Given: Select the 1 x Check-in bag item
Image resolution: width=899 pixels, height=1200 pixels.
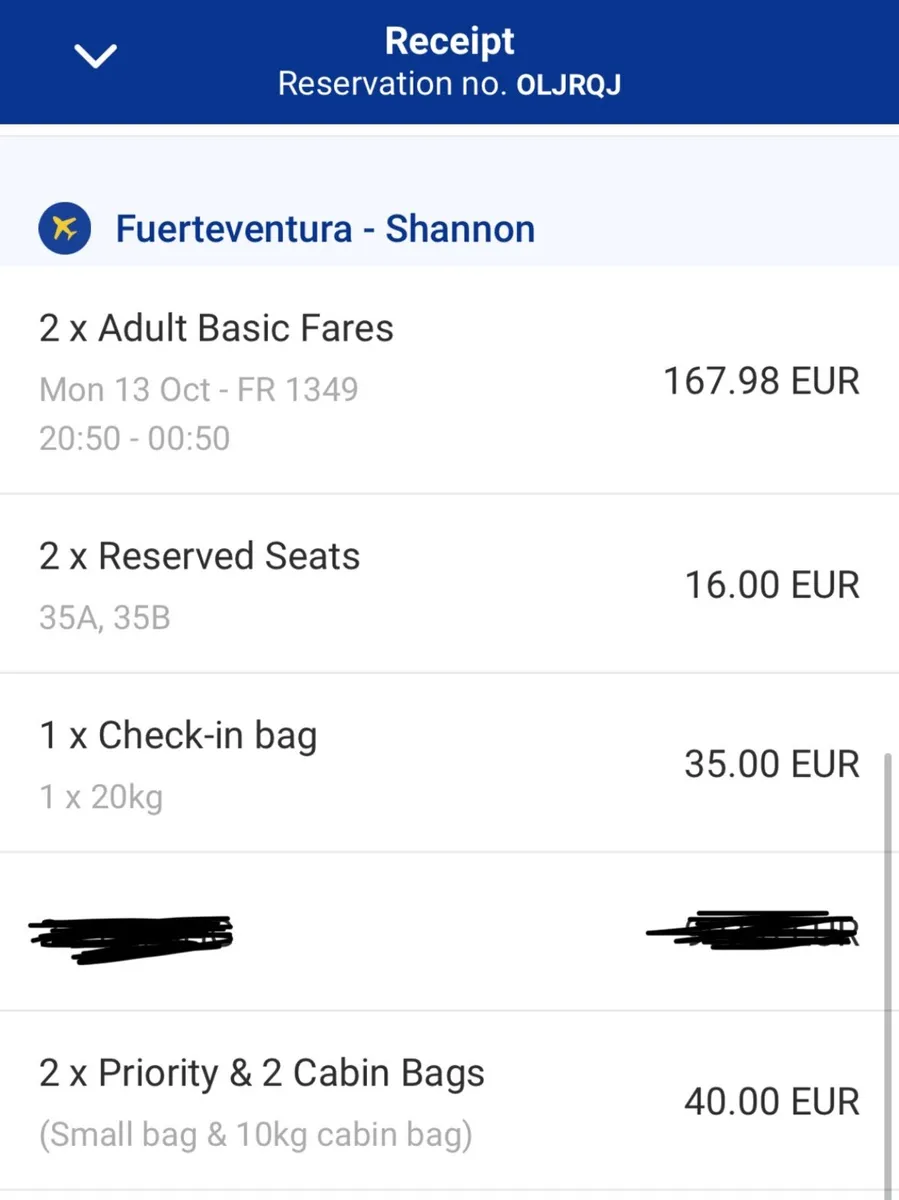Looking at the screenshot, I should [x=178, y=736].
